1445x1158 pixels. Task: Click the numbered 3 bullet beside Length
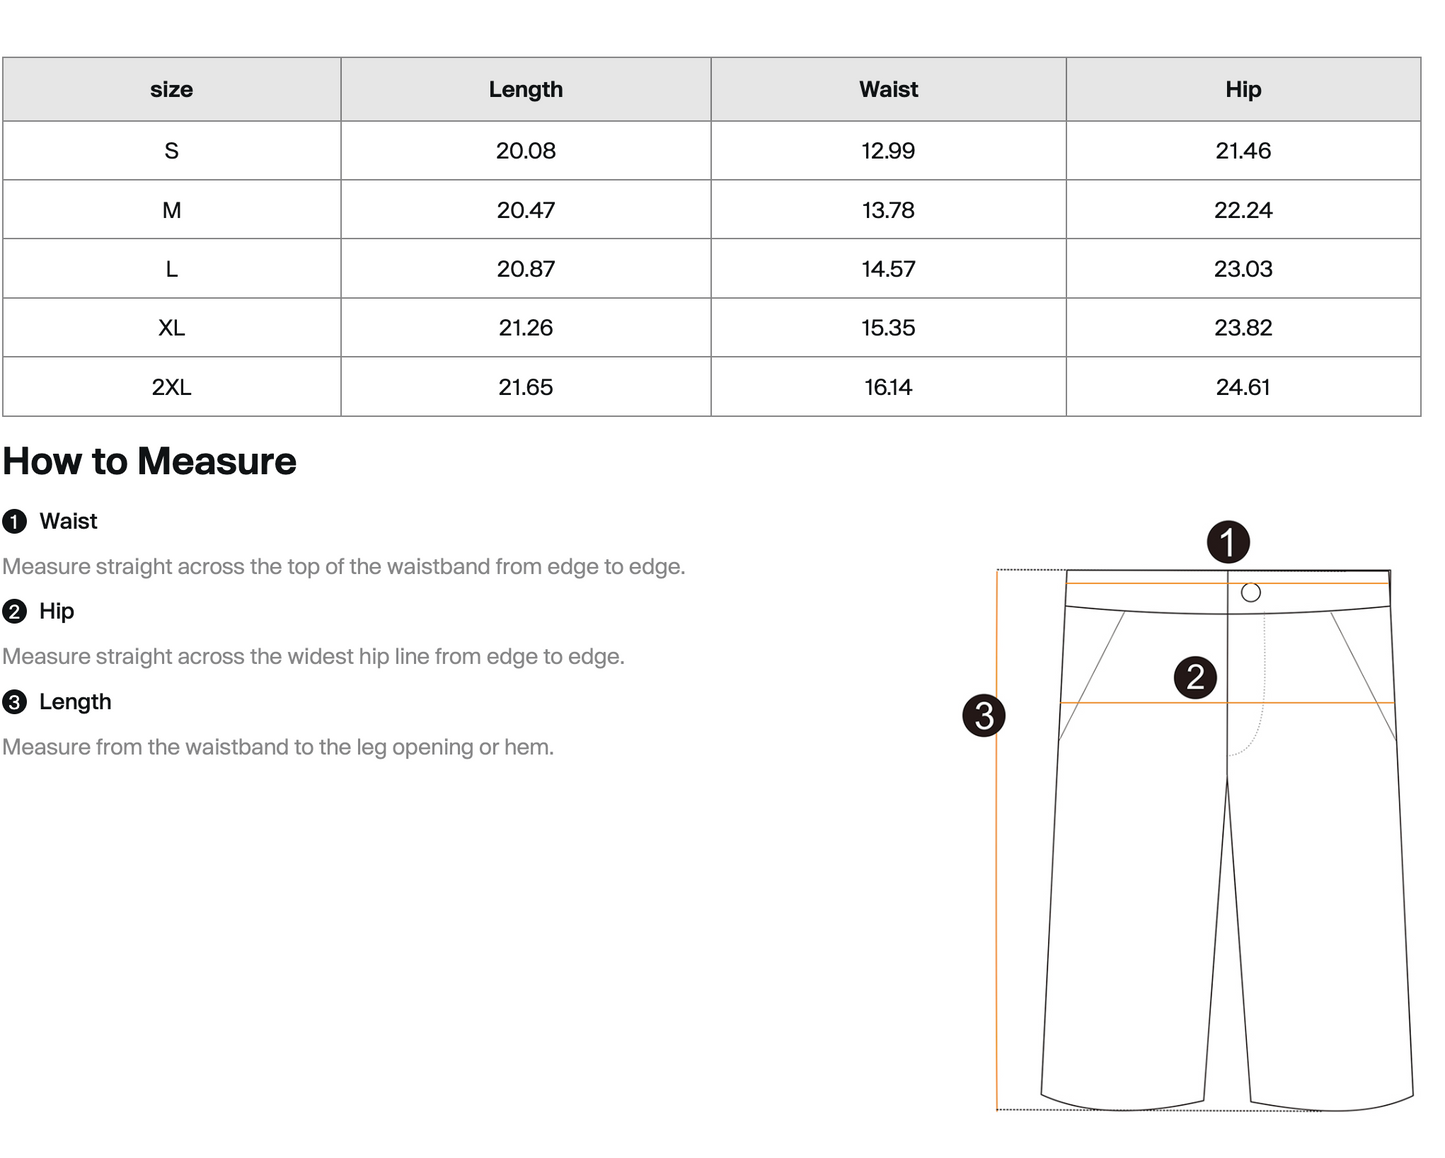click(x=14, y=702)
